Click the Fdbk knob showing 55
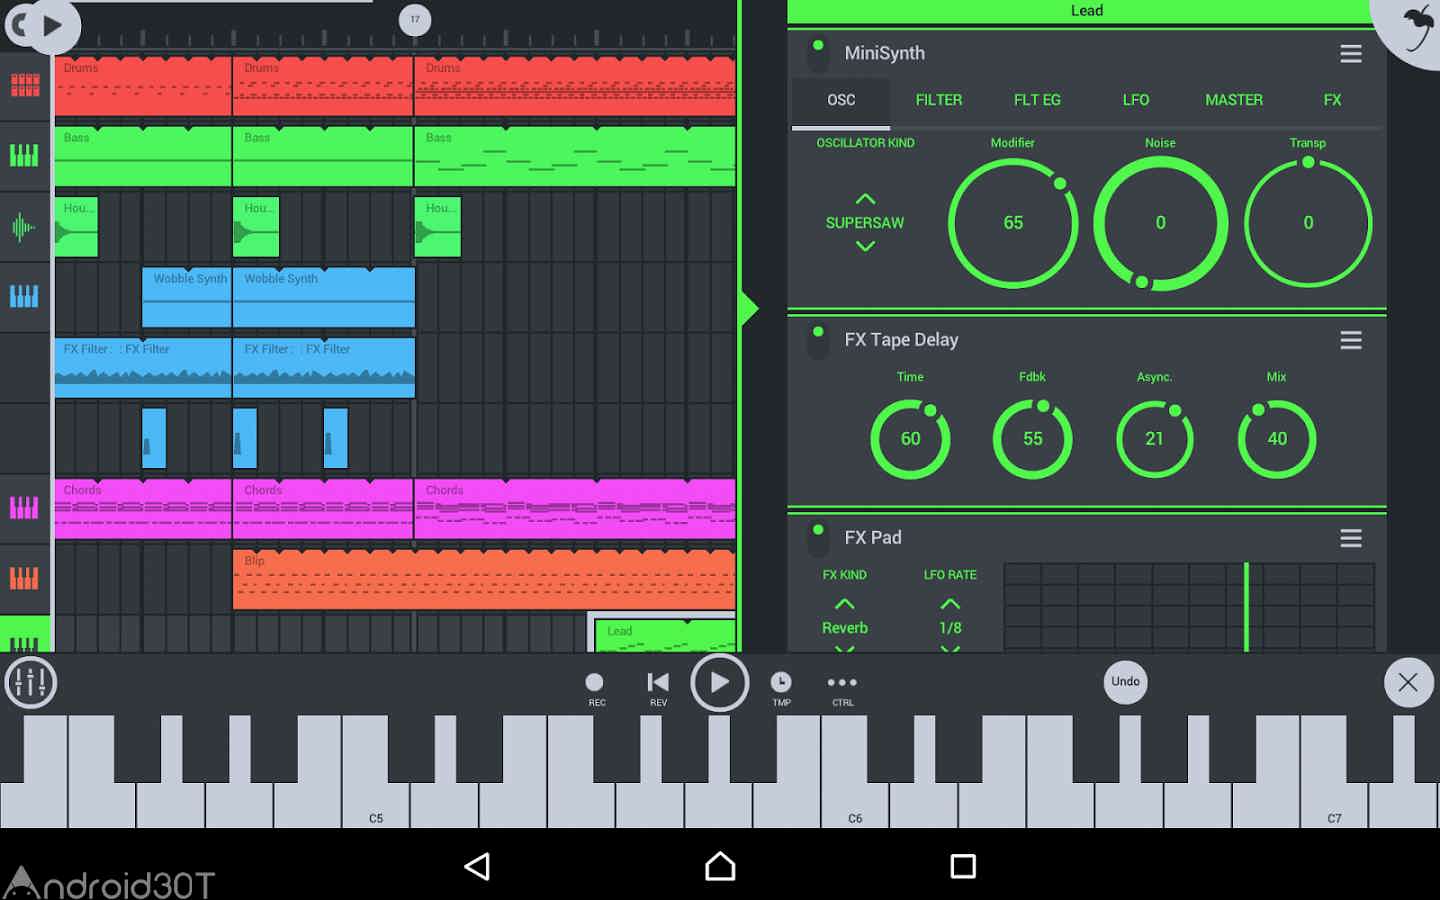 (1032, 439)
